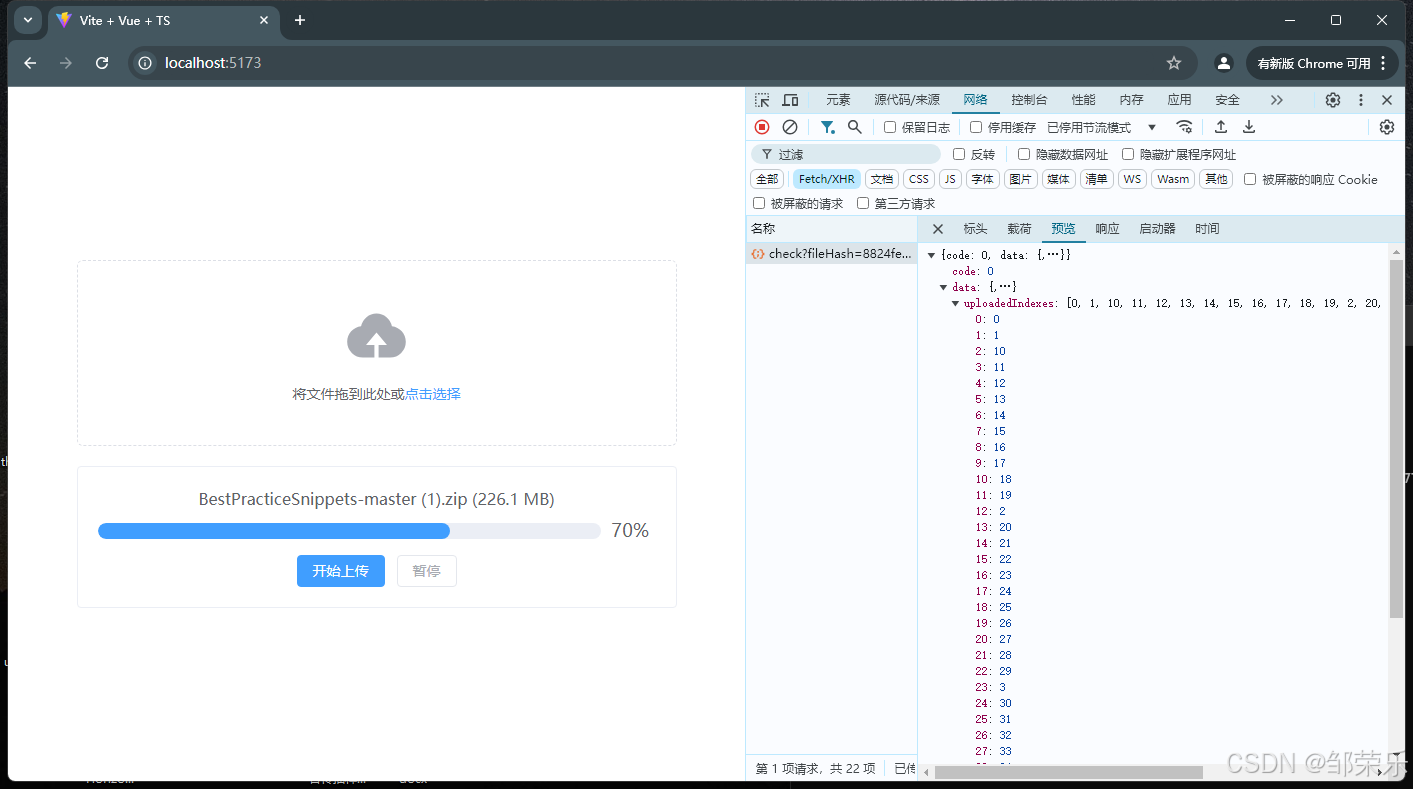1413x789 pixels.
Task: Open network conditions wifi icon
Action: coord(1184,127)
